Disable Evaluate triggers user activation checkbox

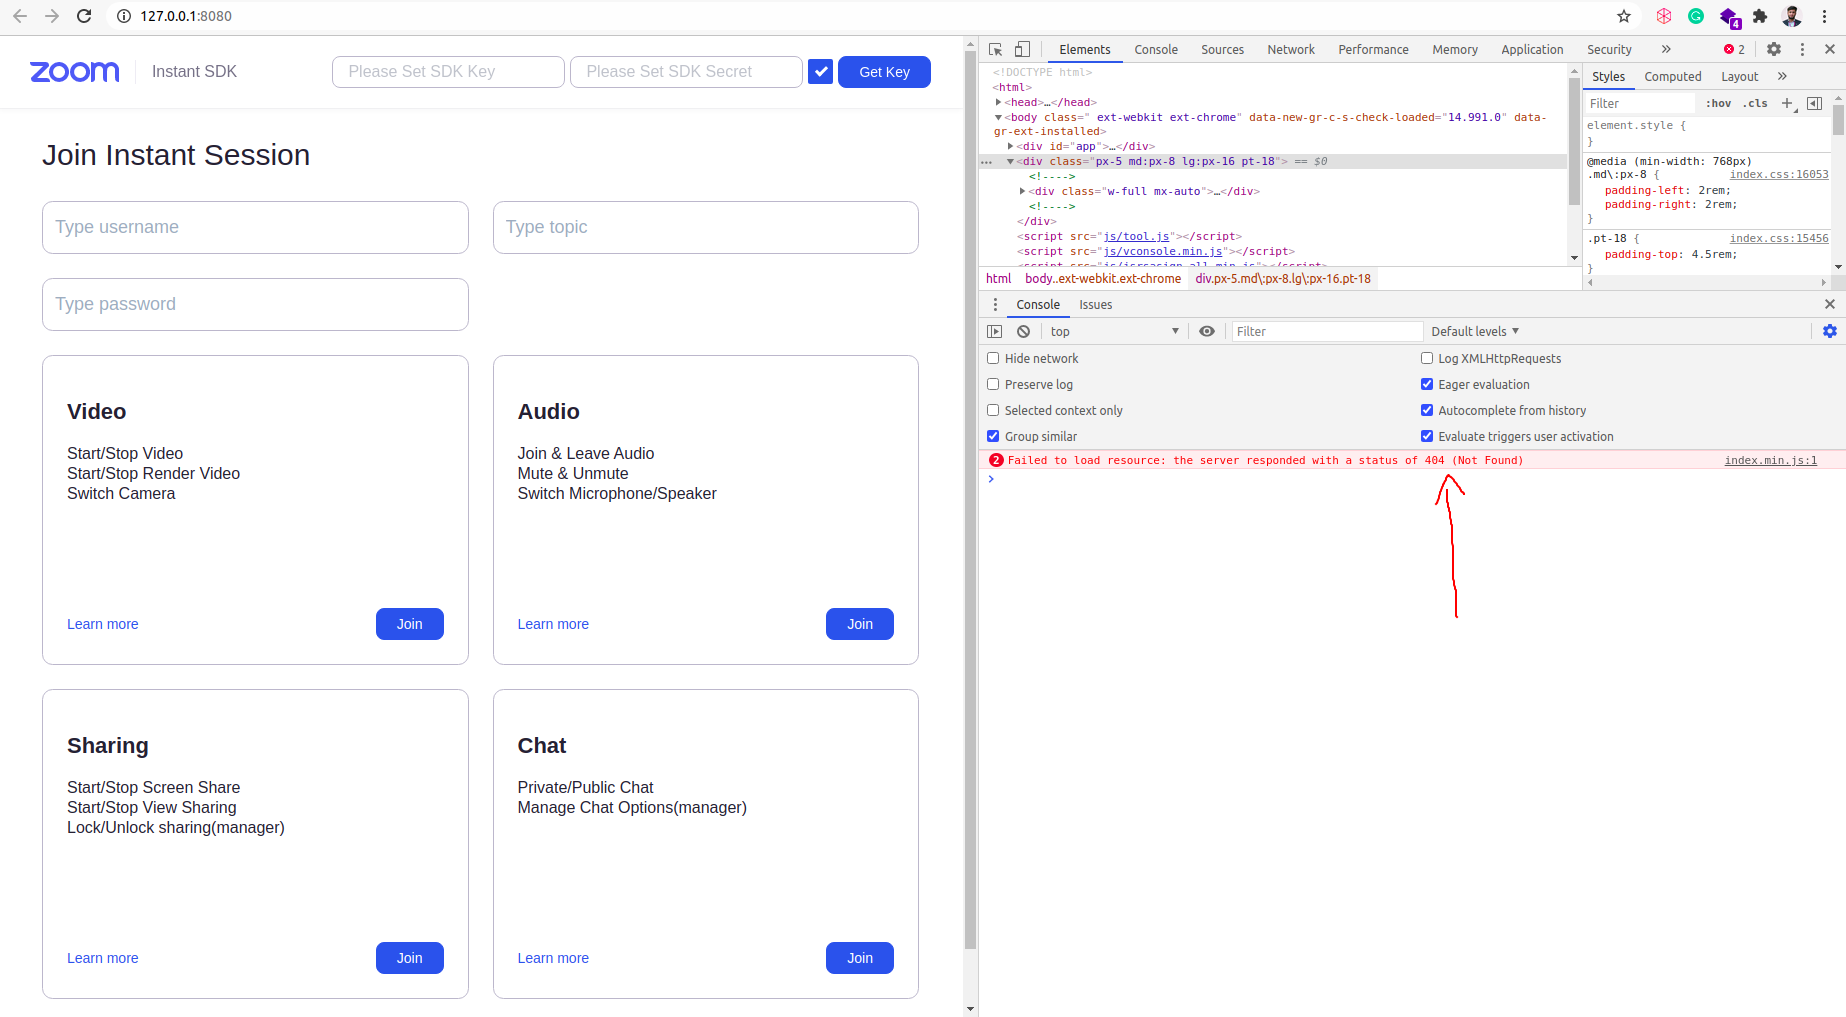click(x=1427, y=436)
